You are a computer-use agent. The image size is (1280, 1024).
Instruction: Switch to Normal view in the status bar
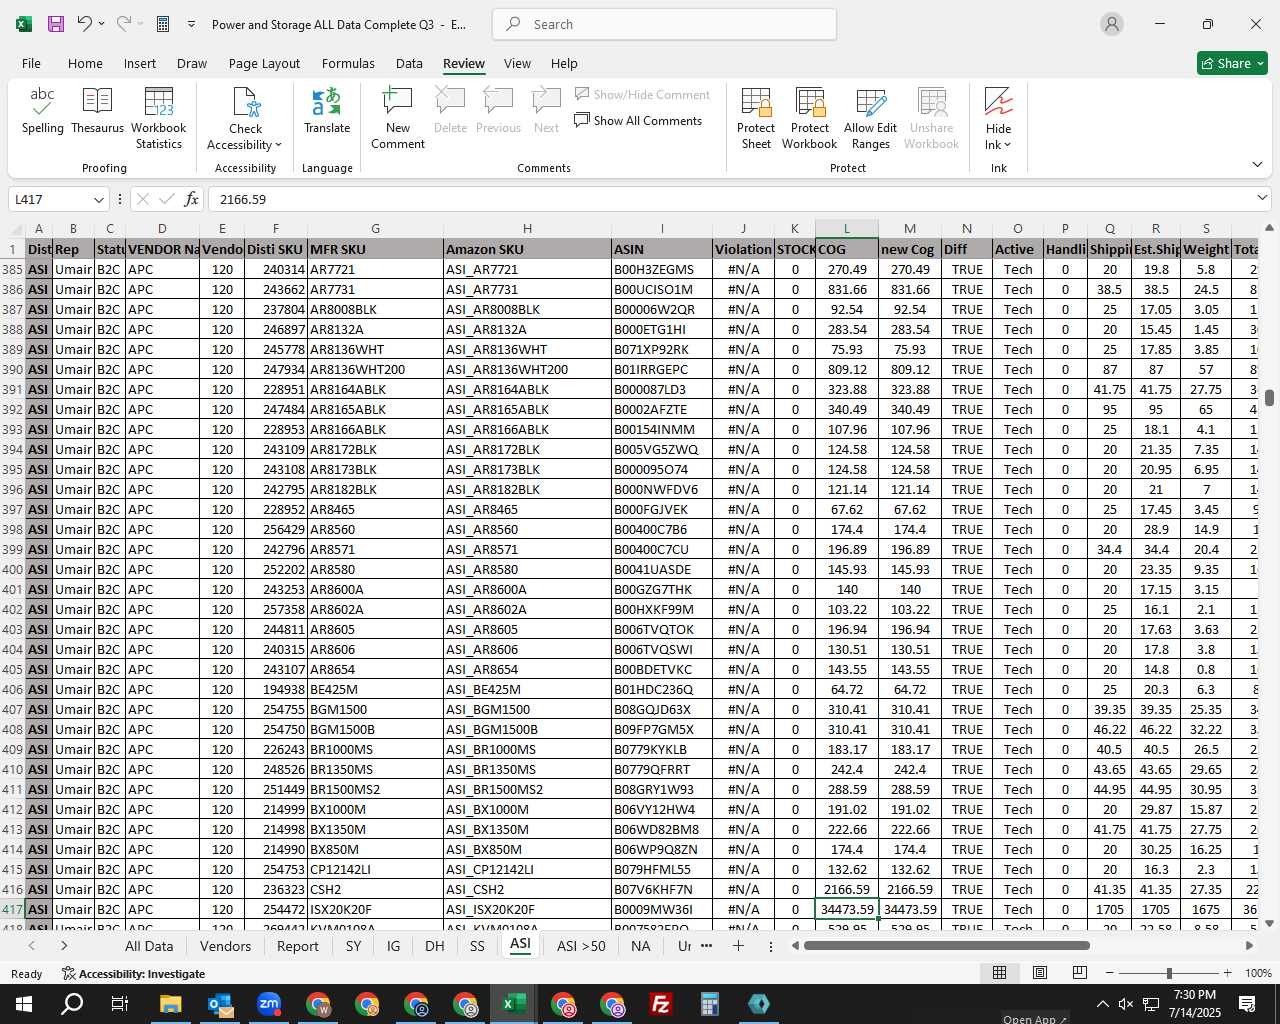coord(999,973)
